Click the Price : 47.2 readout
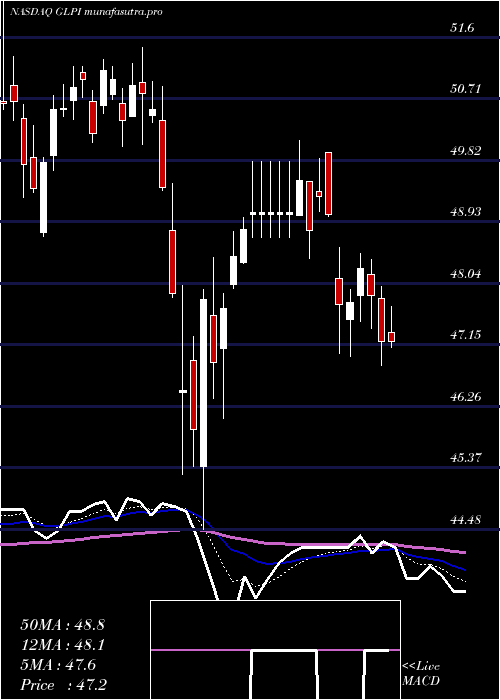This screenshot has height=700, width=500. click(x=62, y=685)
